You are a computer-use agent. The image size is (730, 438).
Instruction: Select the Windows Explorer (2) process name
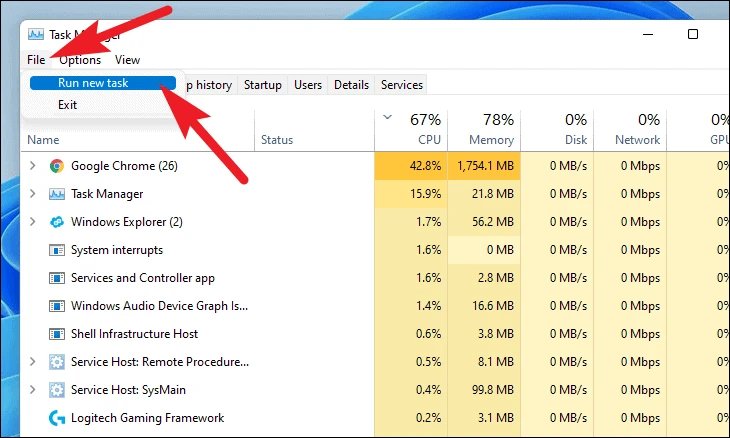pyautogui.click(x=127, y=222)
